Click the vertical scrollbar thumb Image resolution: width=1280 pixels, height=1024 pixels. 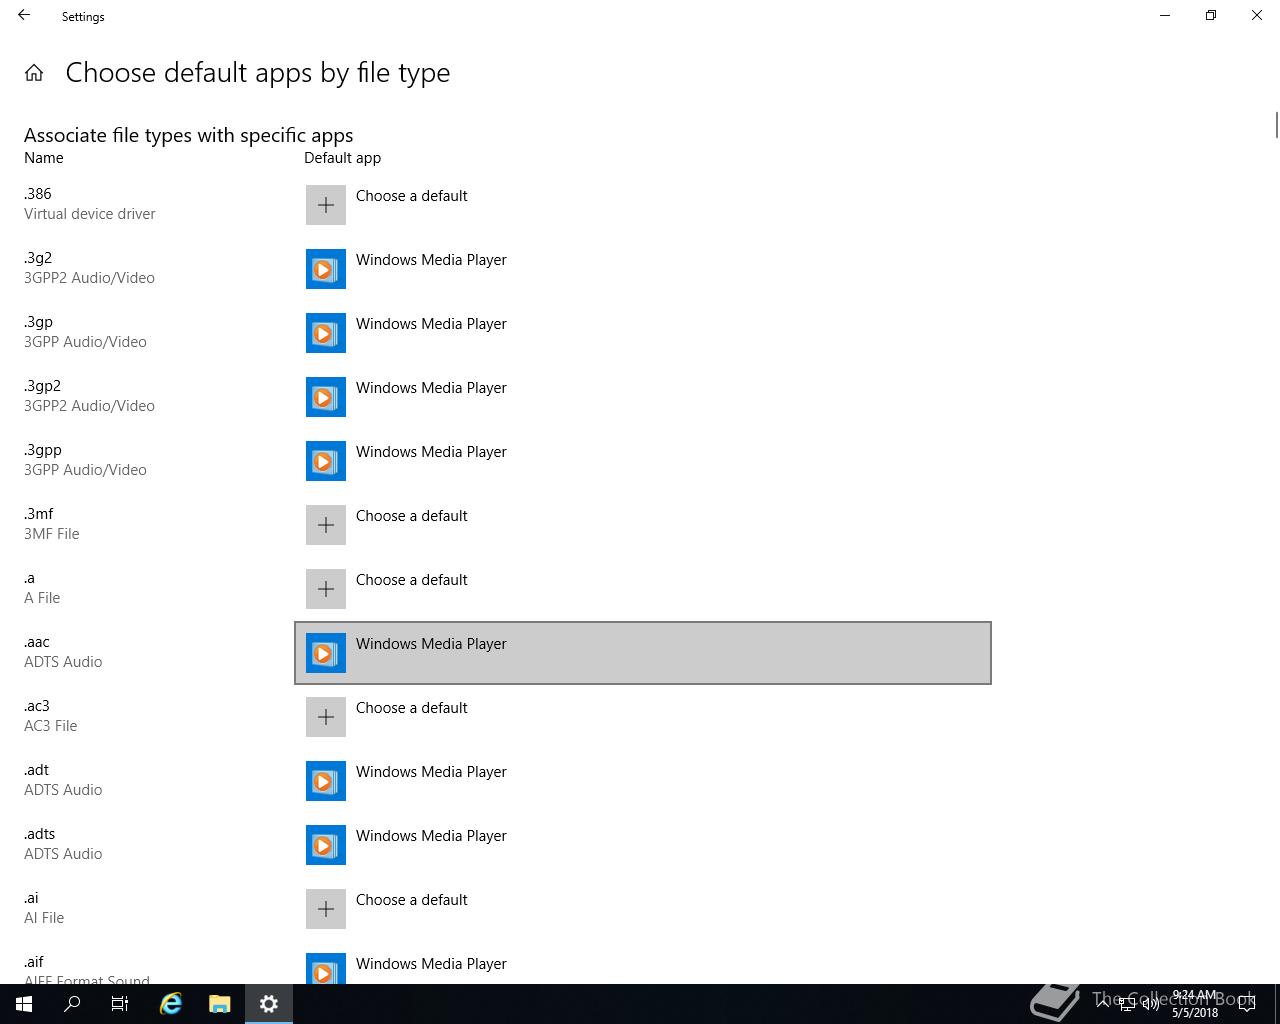click(x=1276, y=126)
